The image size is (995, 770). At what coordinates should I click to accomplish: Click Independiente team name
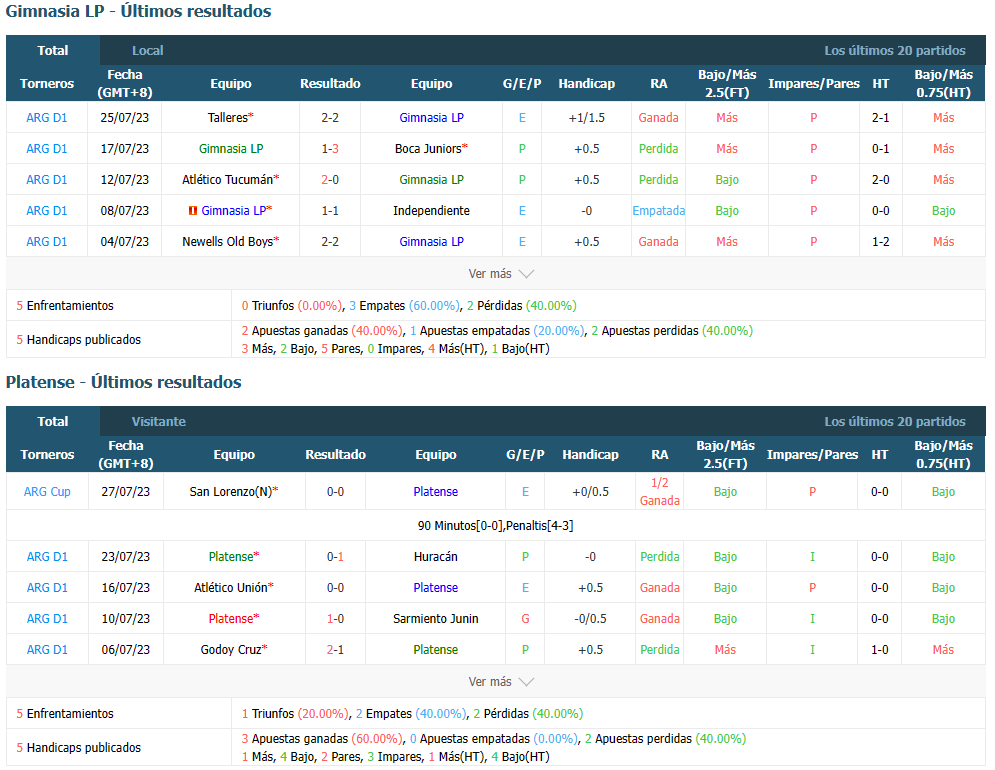tap(432, 211)
